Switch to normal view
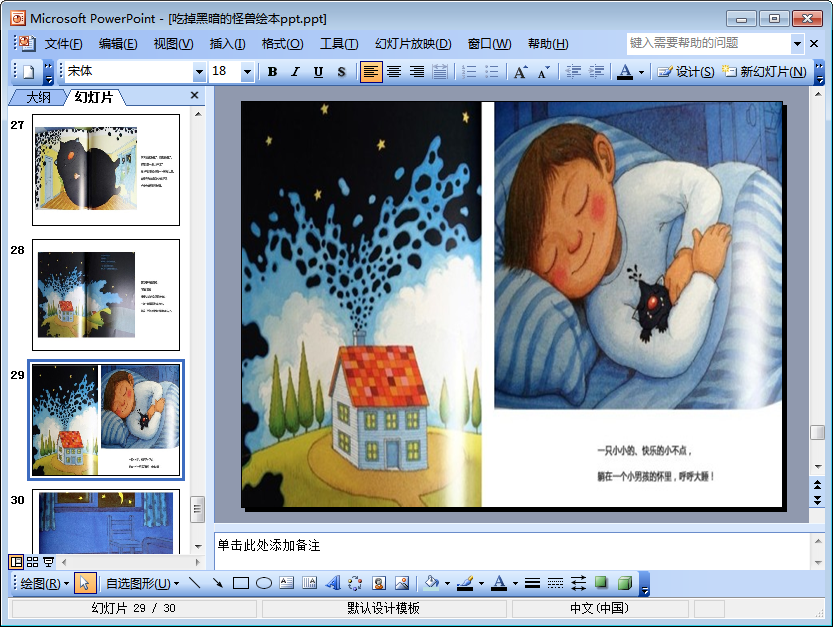This screenshot has height=627, width=833. (16, 562)
